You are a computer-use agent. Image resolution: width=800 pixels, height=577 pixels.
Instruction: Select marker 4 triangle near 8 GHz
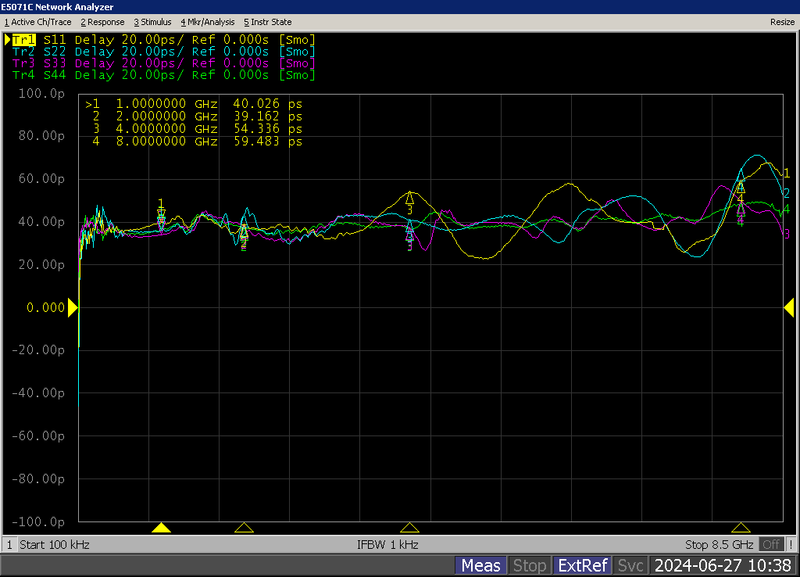pos(740,528)
